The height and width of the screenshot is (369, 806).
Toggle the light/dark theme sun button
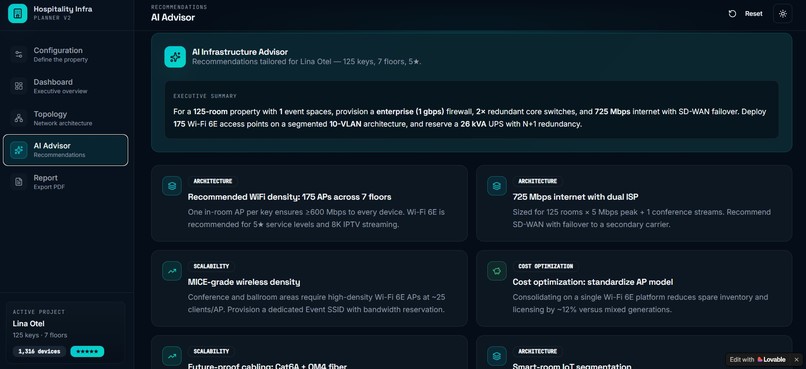(782, 14)
